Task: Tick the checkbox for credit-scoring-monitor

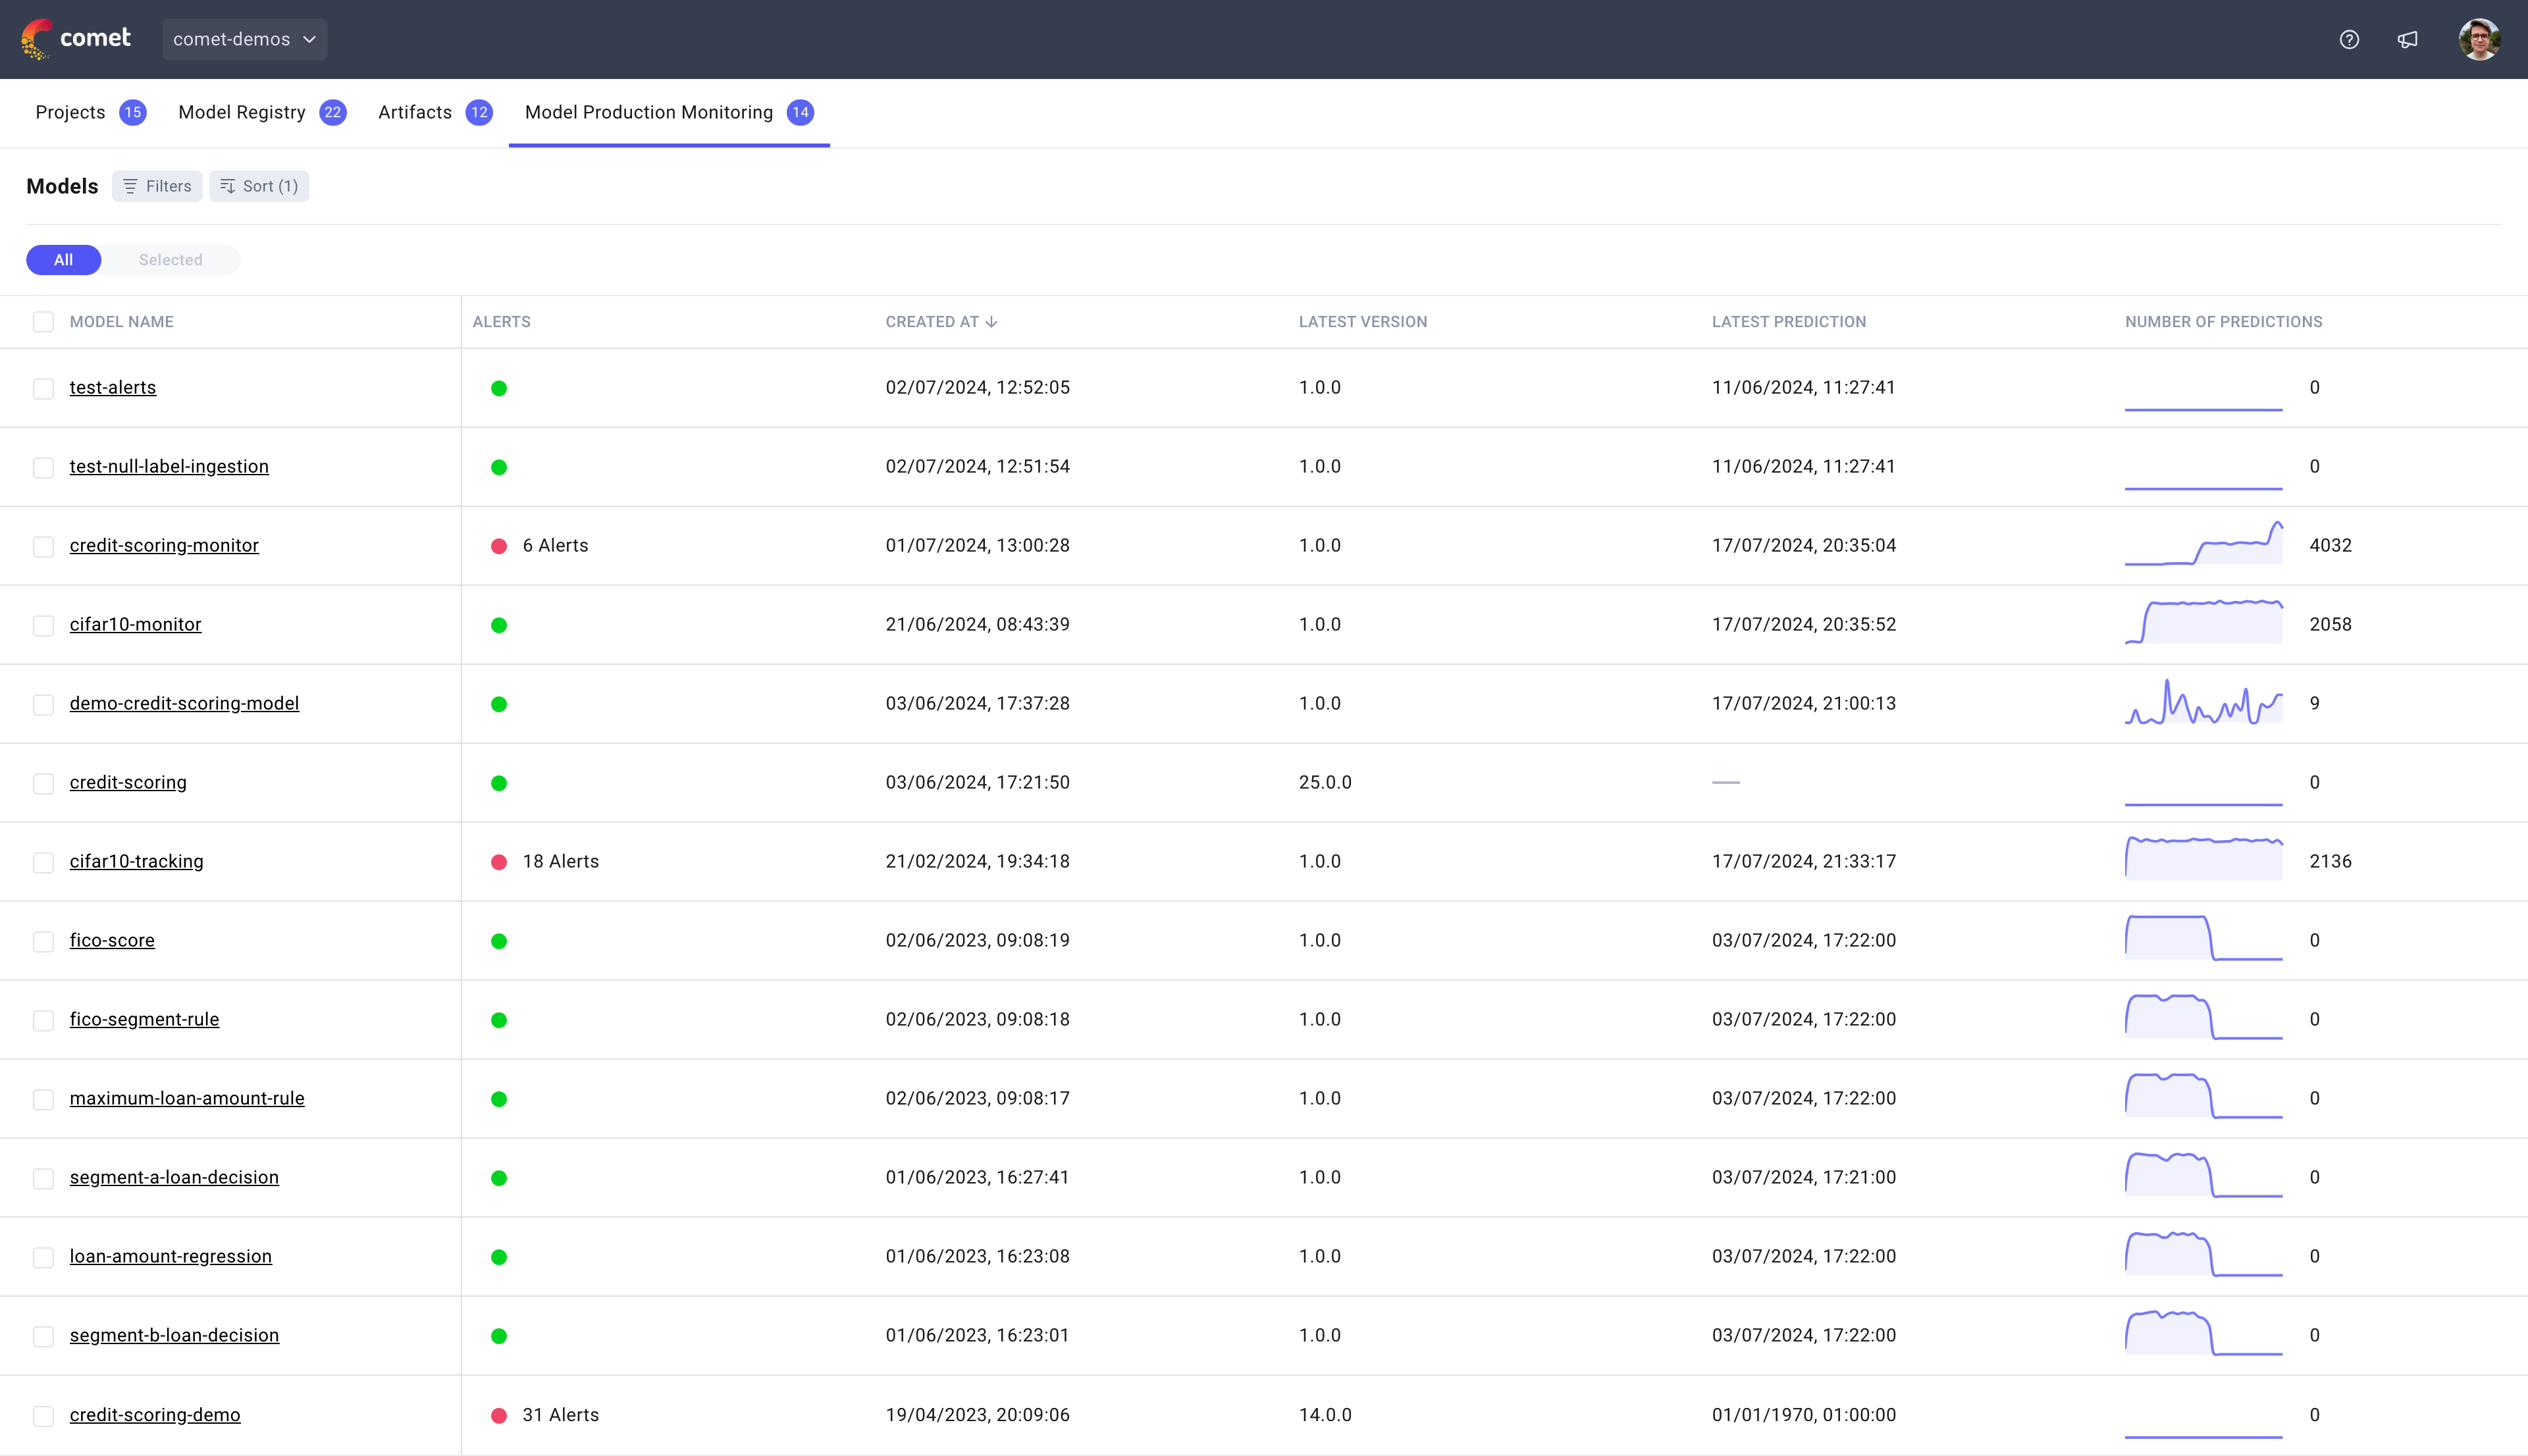Action: (43, 546)
